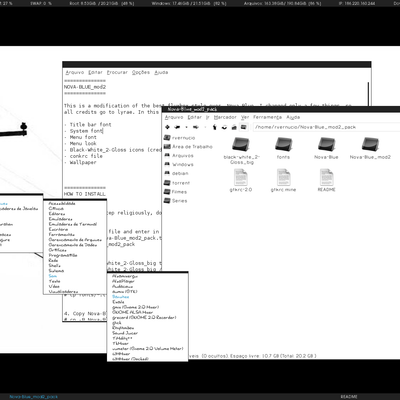Open Editar menu in text editor
Viewport: 400px width, 400px height.
[95, 72]
